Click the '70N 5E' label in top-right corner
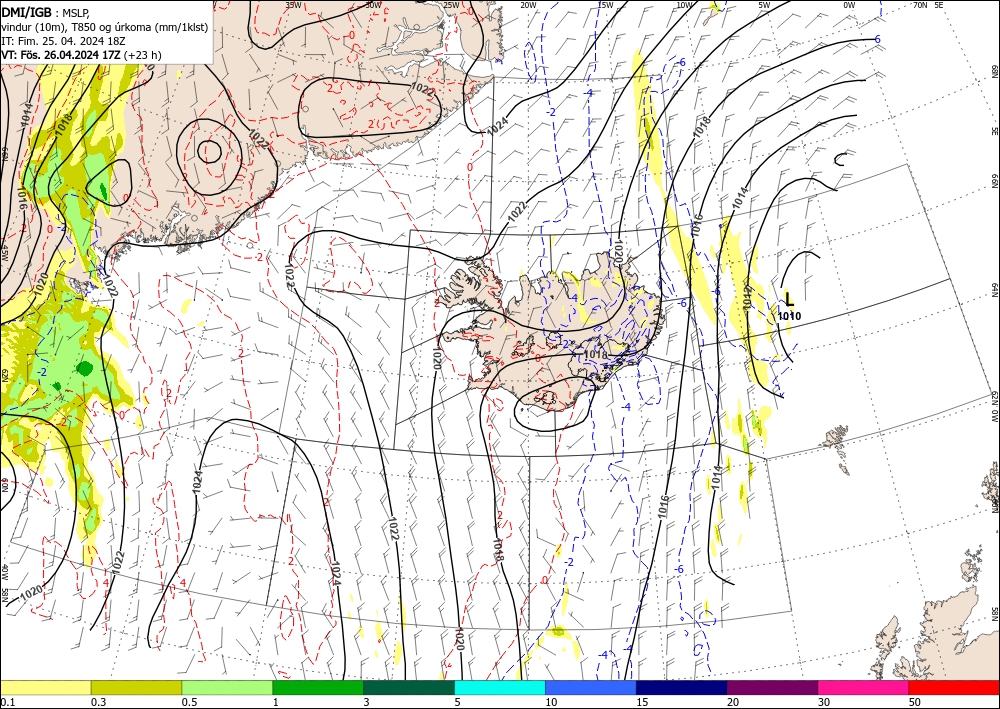1000x709 pixels. [x=928, y=5]
